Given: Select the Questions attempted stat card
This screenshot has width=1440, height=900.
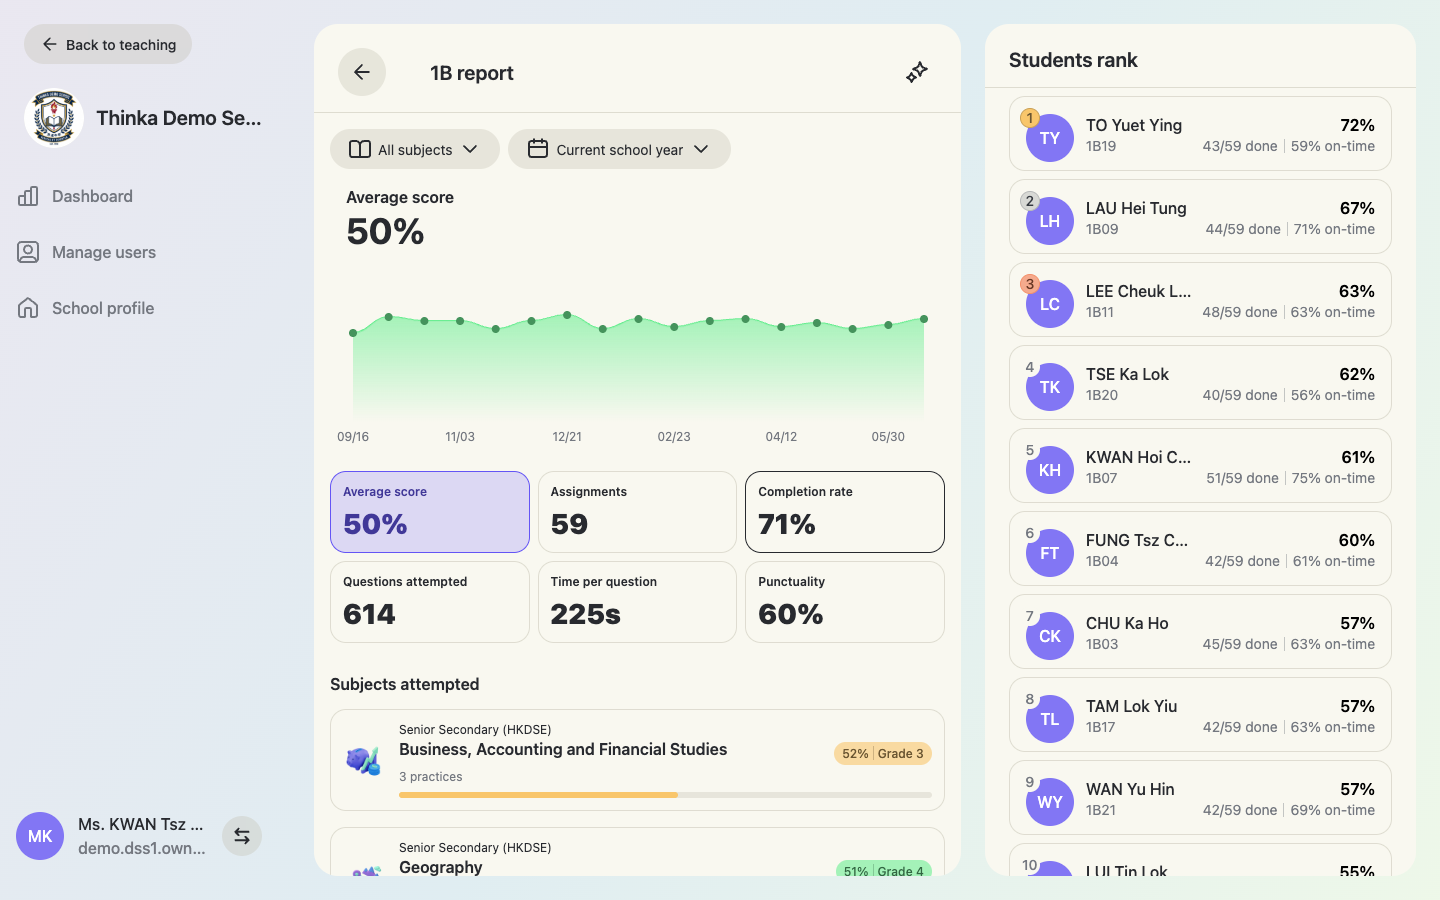Looking at the screenshot, I should pyautogui.click(x=430, y=602).
